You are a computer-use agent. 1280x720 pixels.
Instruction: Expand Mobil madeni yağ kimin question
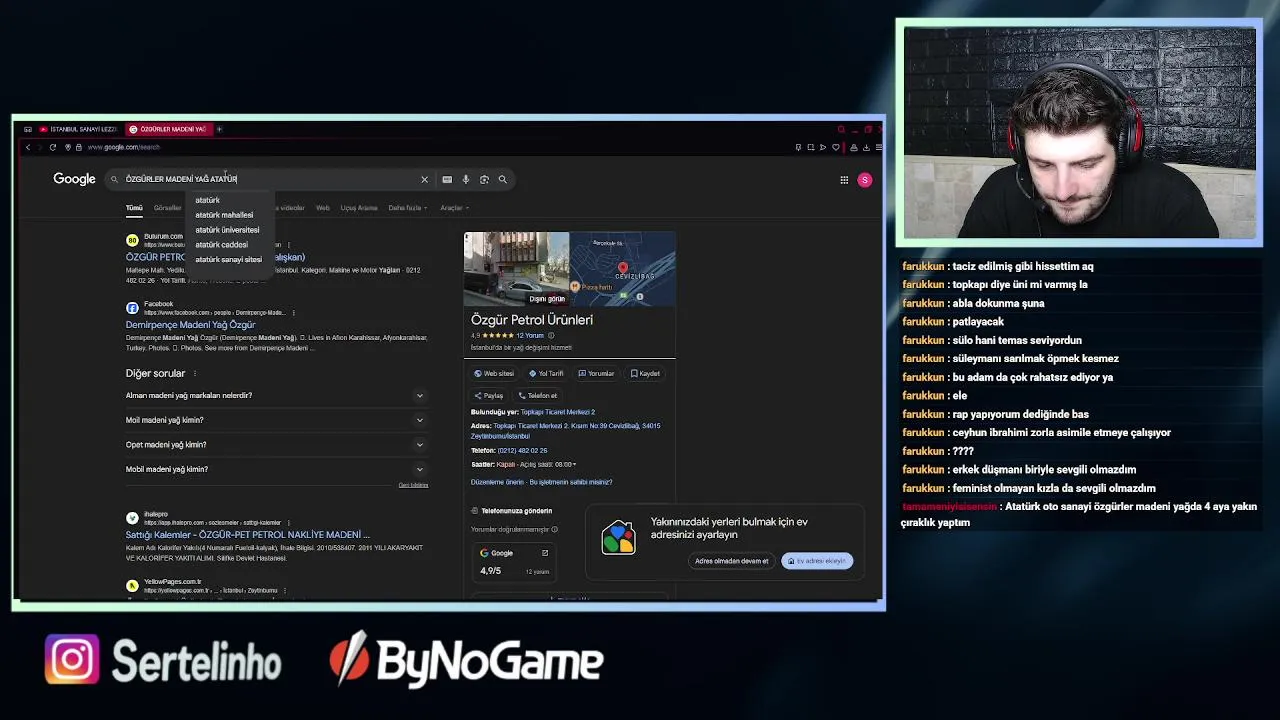pos(276,469)
